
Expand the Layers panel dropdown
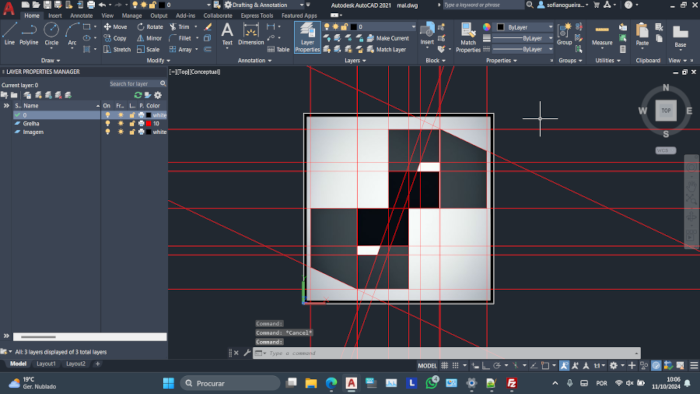click(355, 60)
